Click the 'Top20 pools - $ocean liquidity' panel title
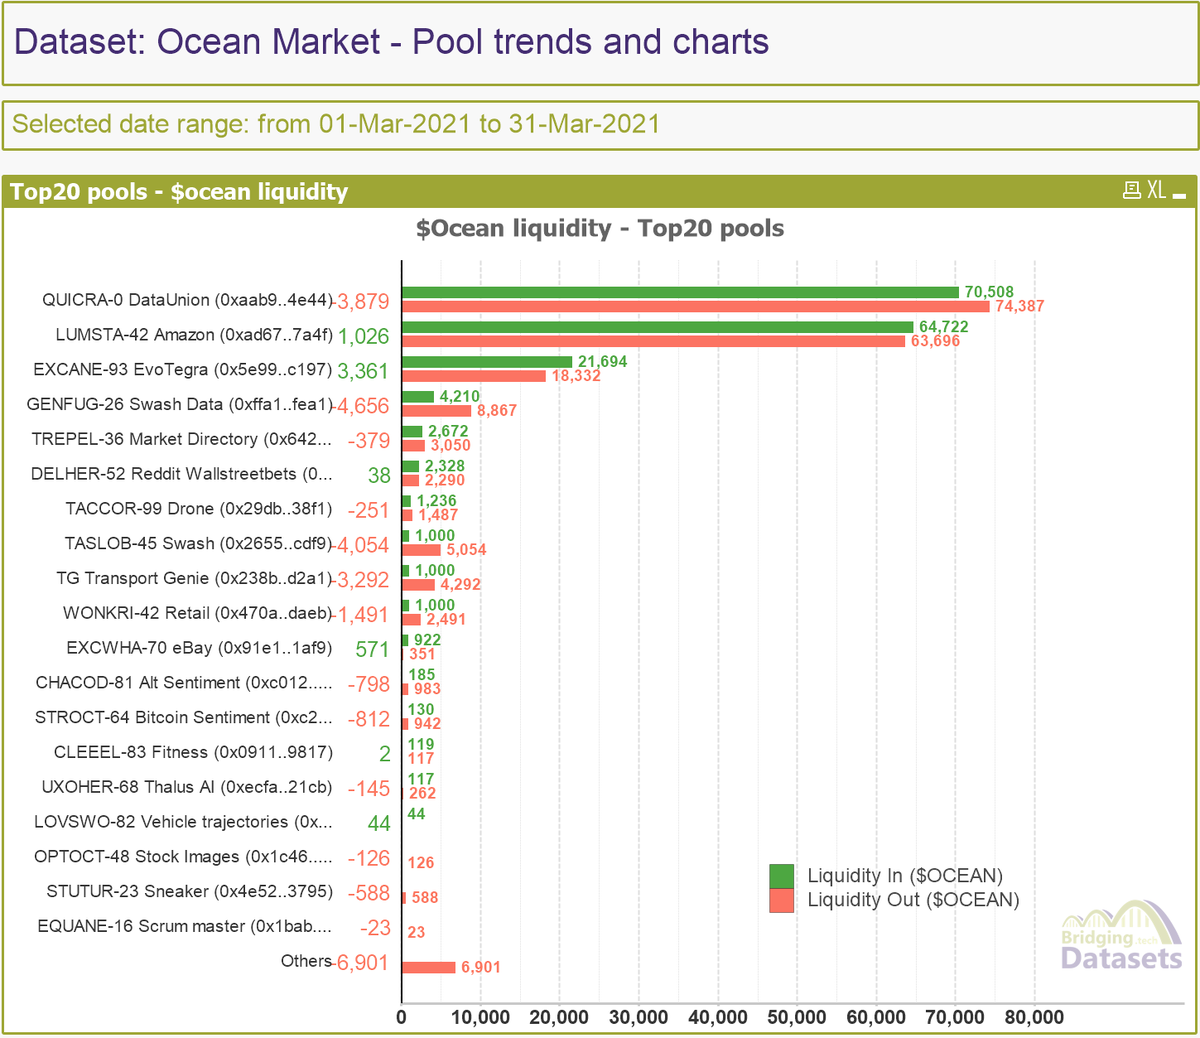This screenshot has width=1200, height=1038. [x=179, y=191]
